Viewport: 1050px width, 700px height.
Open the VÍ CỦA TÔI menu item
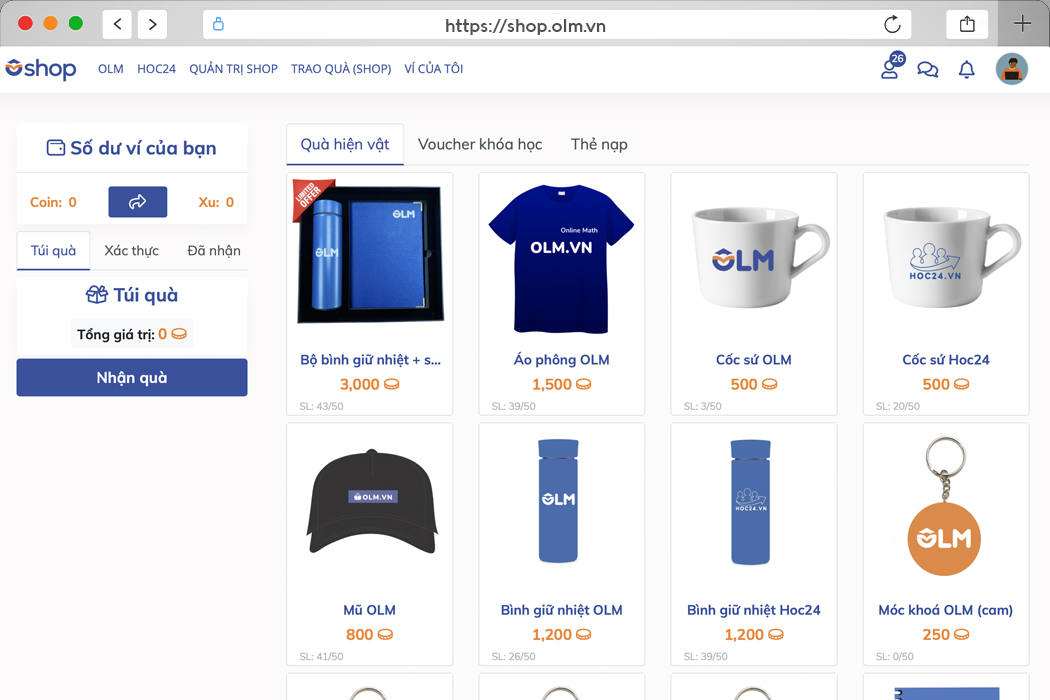pos(434,68)
